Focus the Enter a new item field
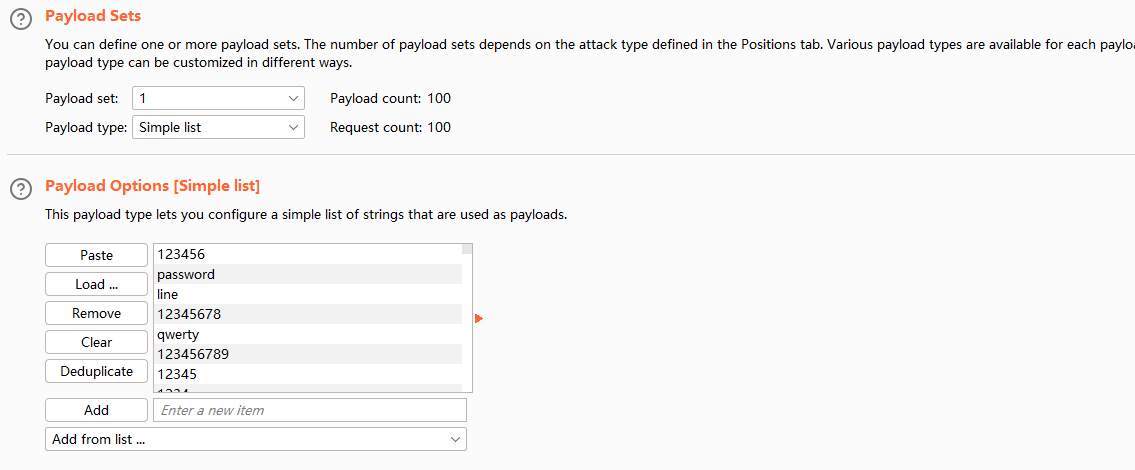Image resolution: width=1135 pixels, height=470 pixels. (x=310, y=410)
